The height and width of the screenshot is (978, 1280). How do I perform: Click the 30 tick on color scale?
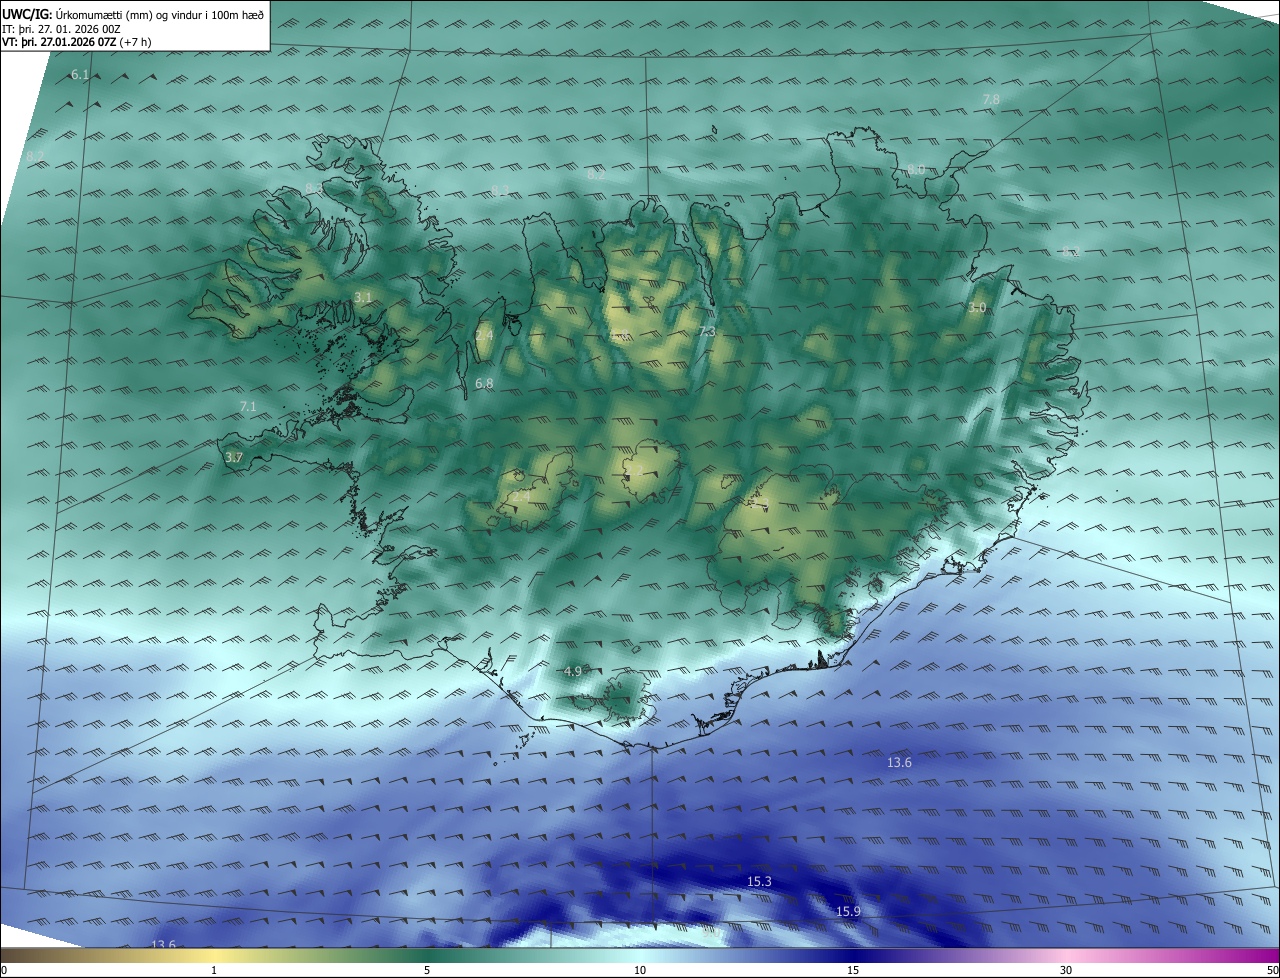coord(1066,970)
